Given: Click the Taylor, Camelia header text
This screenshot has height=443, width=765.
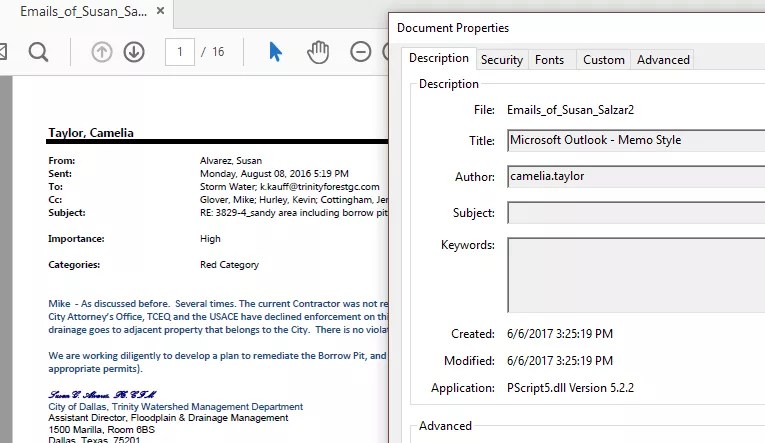Looking at the screenshot, I should (91, 132).
